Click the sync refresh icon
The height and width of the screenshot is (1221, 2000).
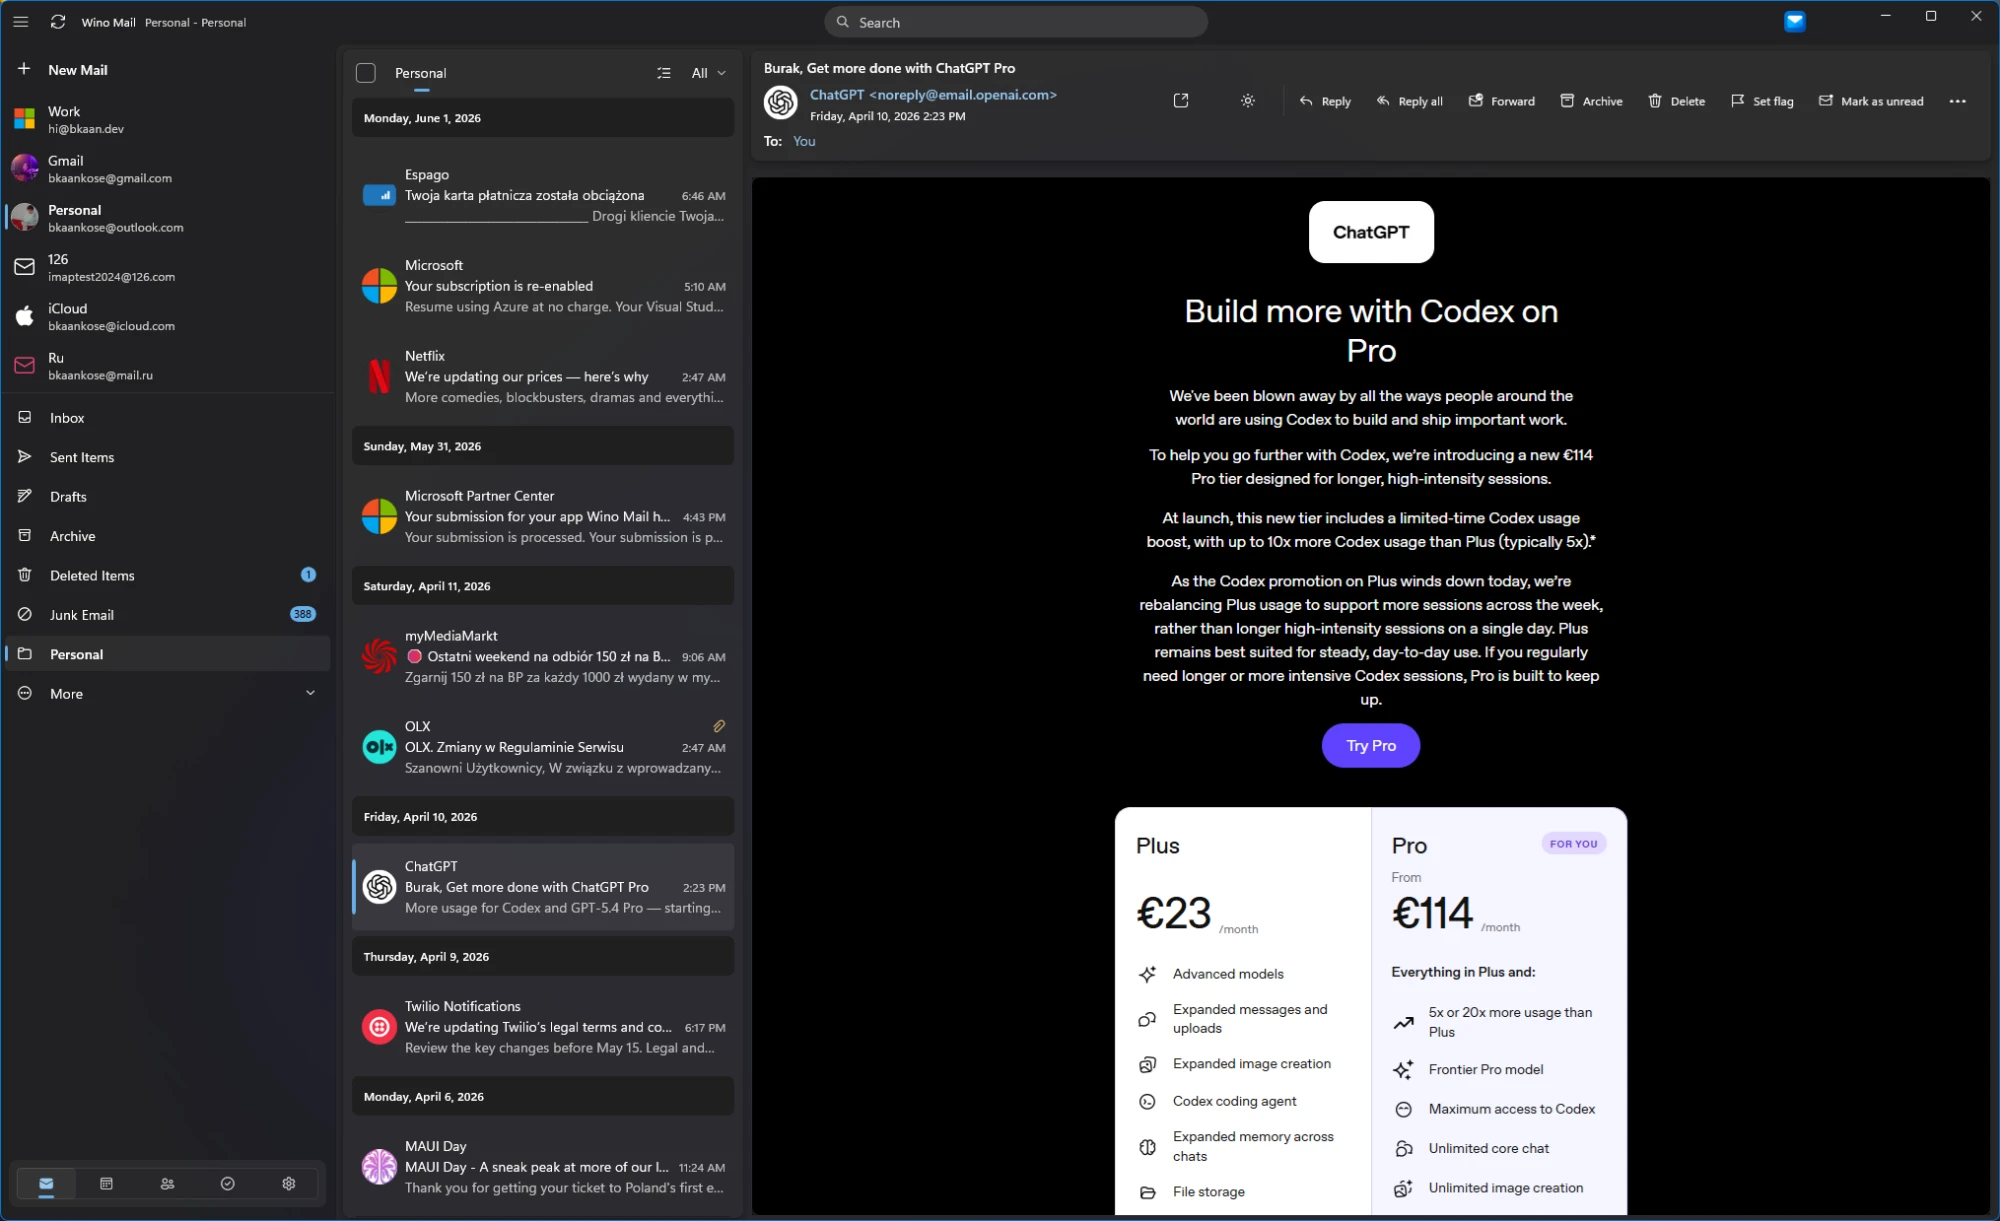coord(58,22)
